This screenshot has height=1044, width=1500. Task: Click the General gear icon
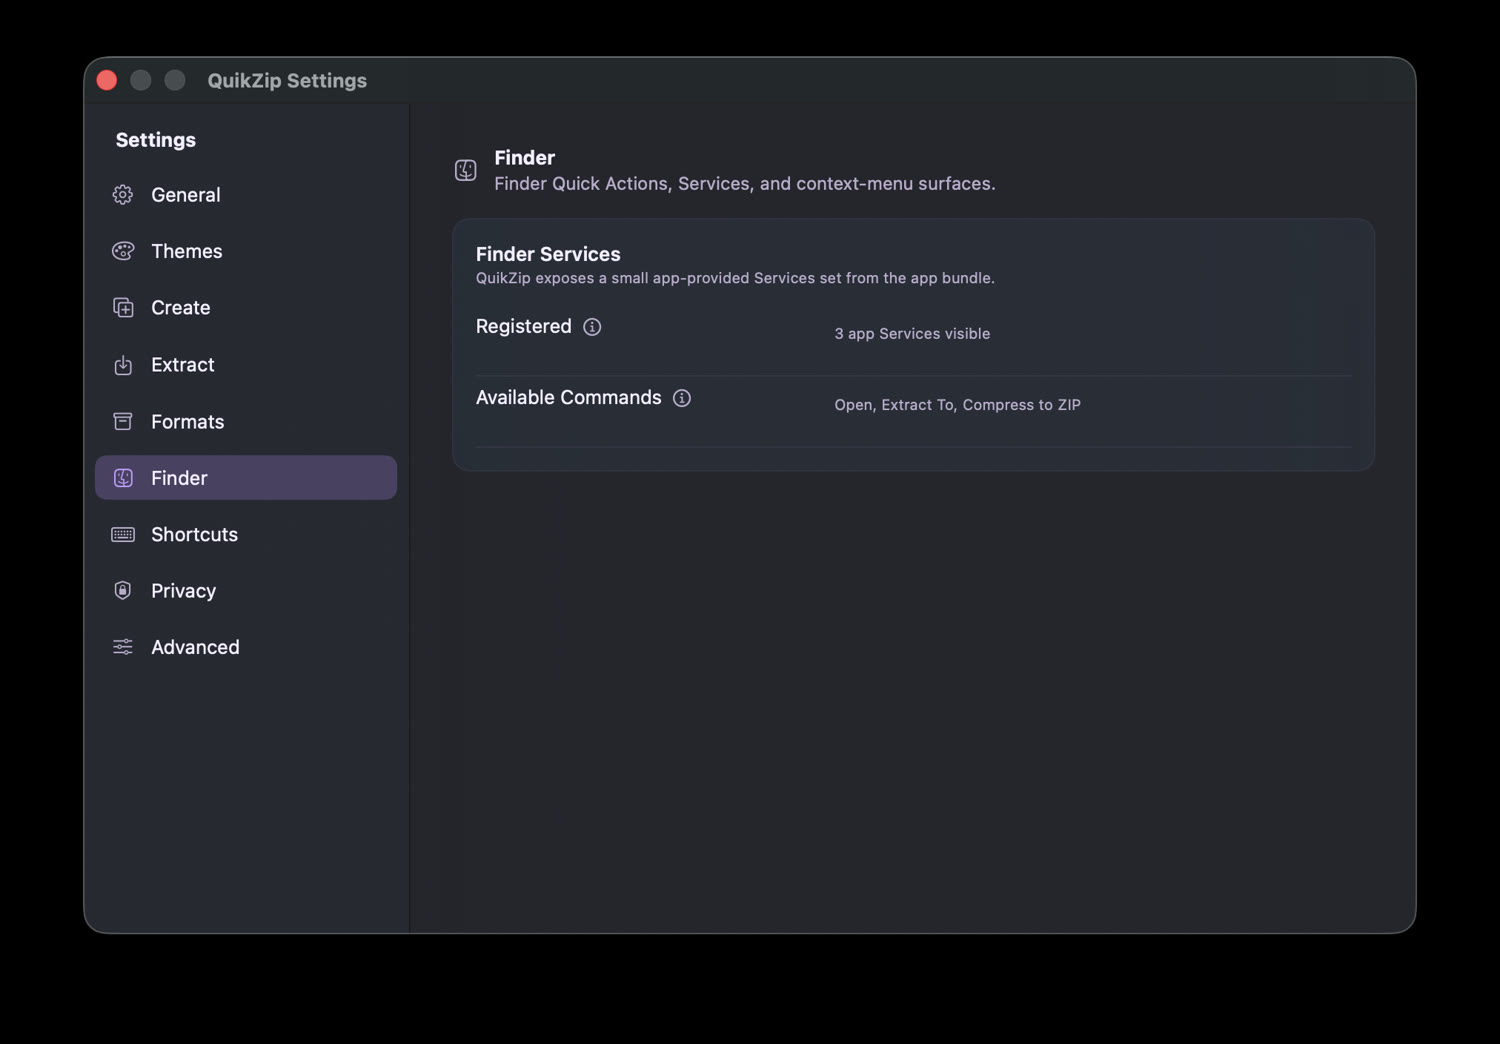click(x=123, y=195)
